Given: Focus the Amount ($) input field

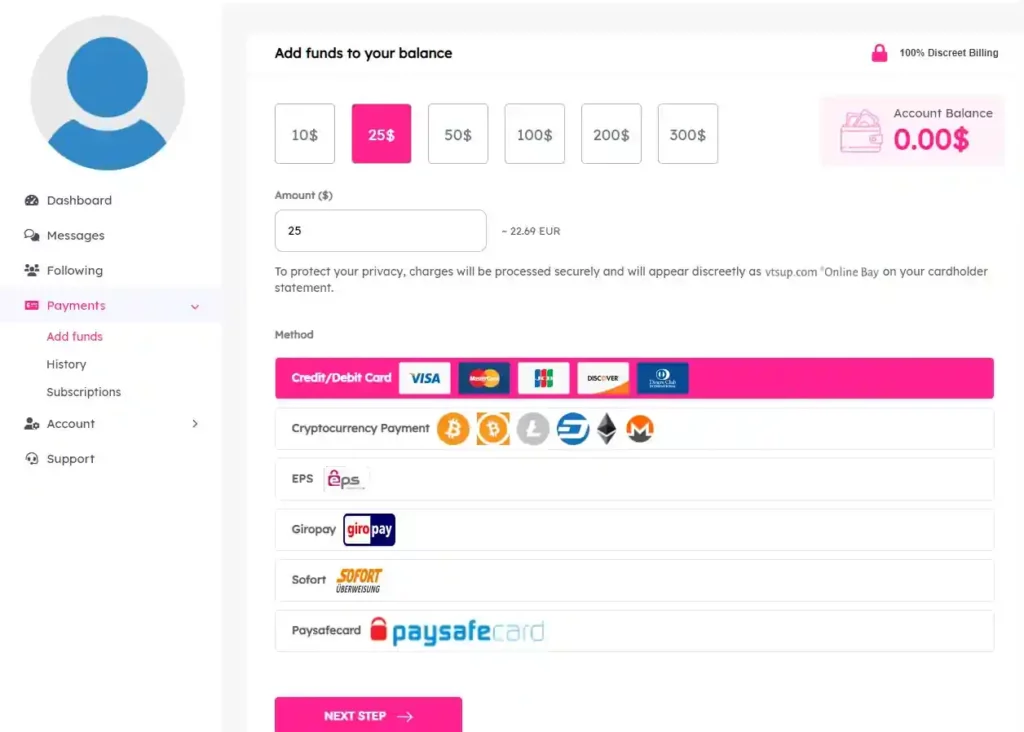Looking at the screenshot, I should click(x=380, y=231).
